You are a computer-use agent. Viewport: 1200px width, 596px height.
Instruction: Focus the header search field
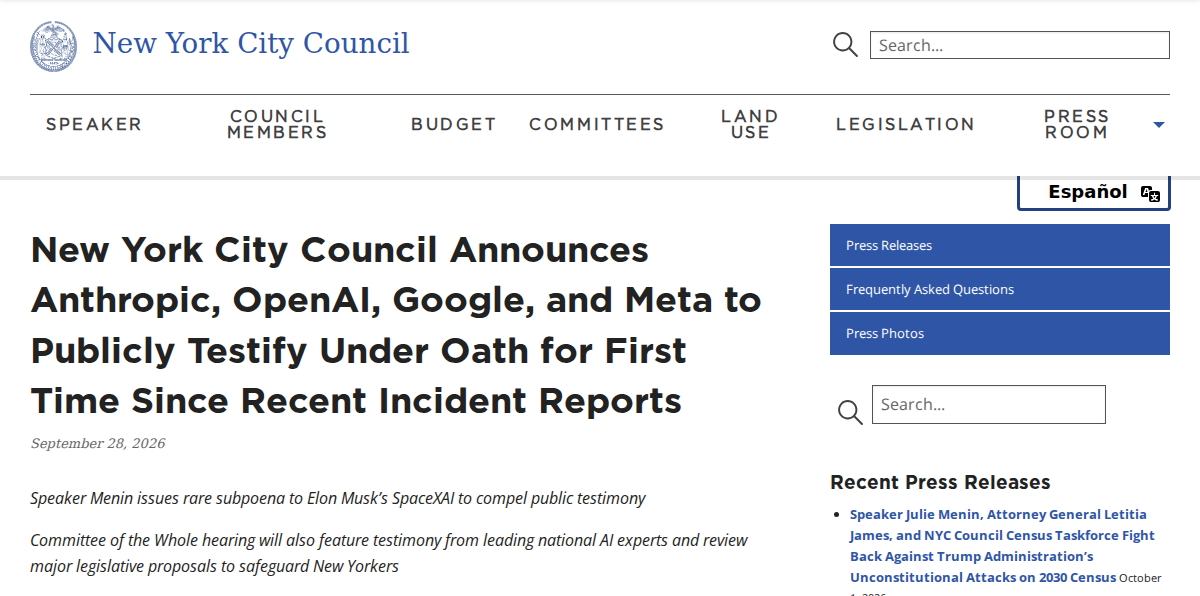point(1020,45)
